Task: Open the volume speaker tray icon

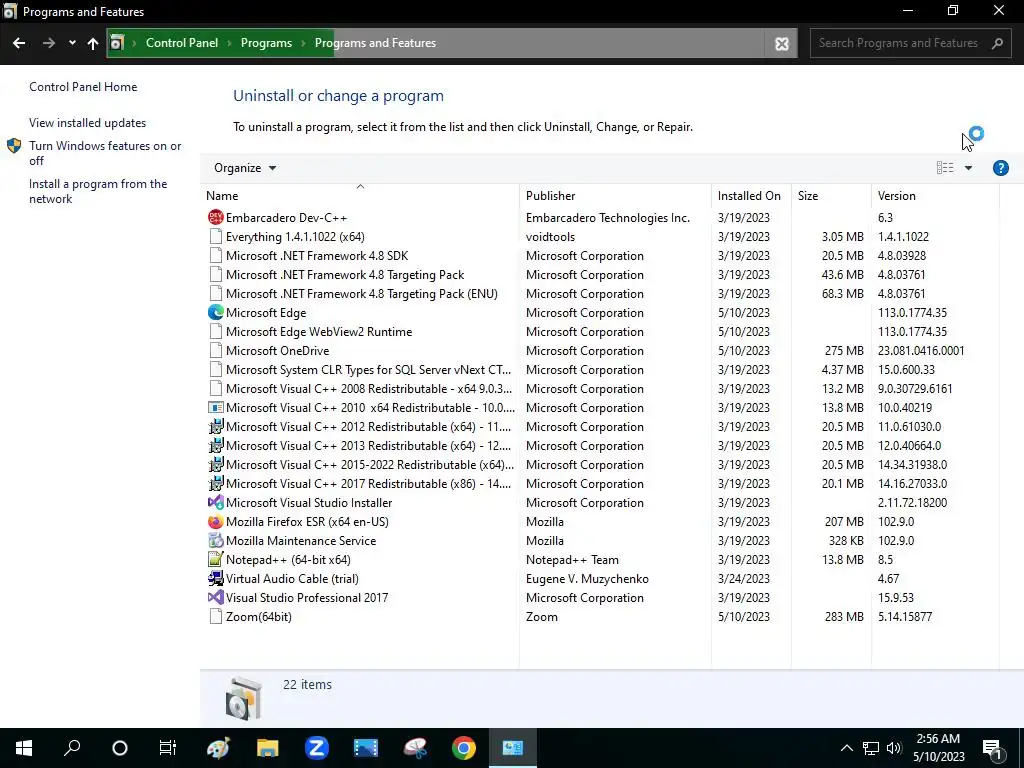Action: 894,748
